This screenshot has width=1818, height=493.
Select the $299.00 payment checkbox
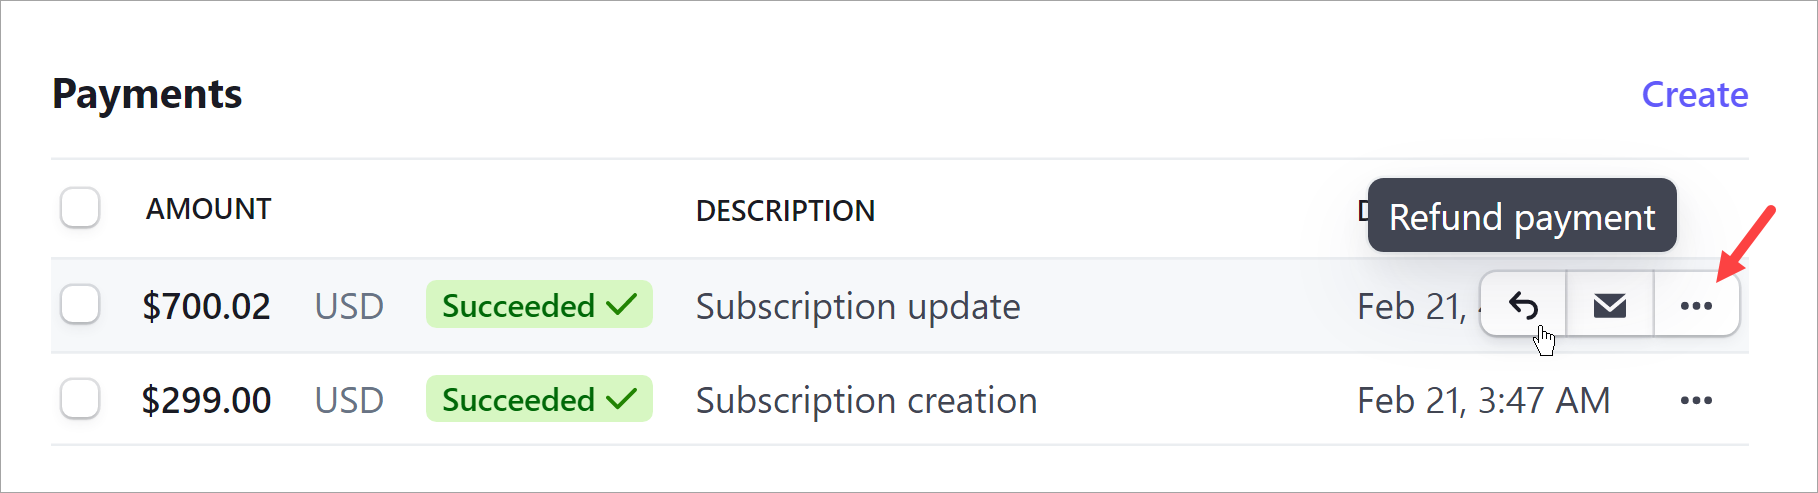[x=80, y=398]
